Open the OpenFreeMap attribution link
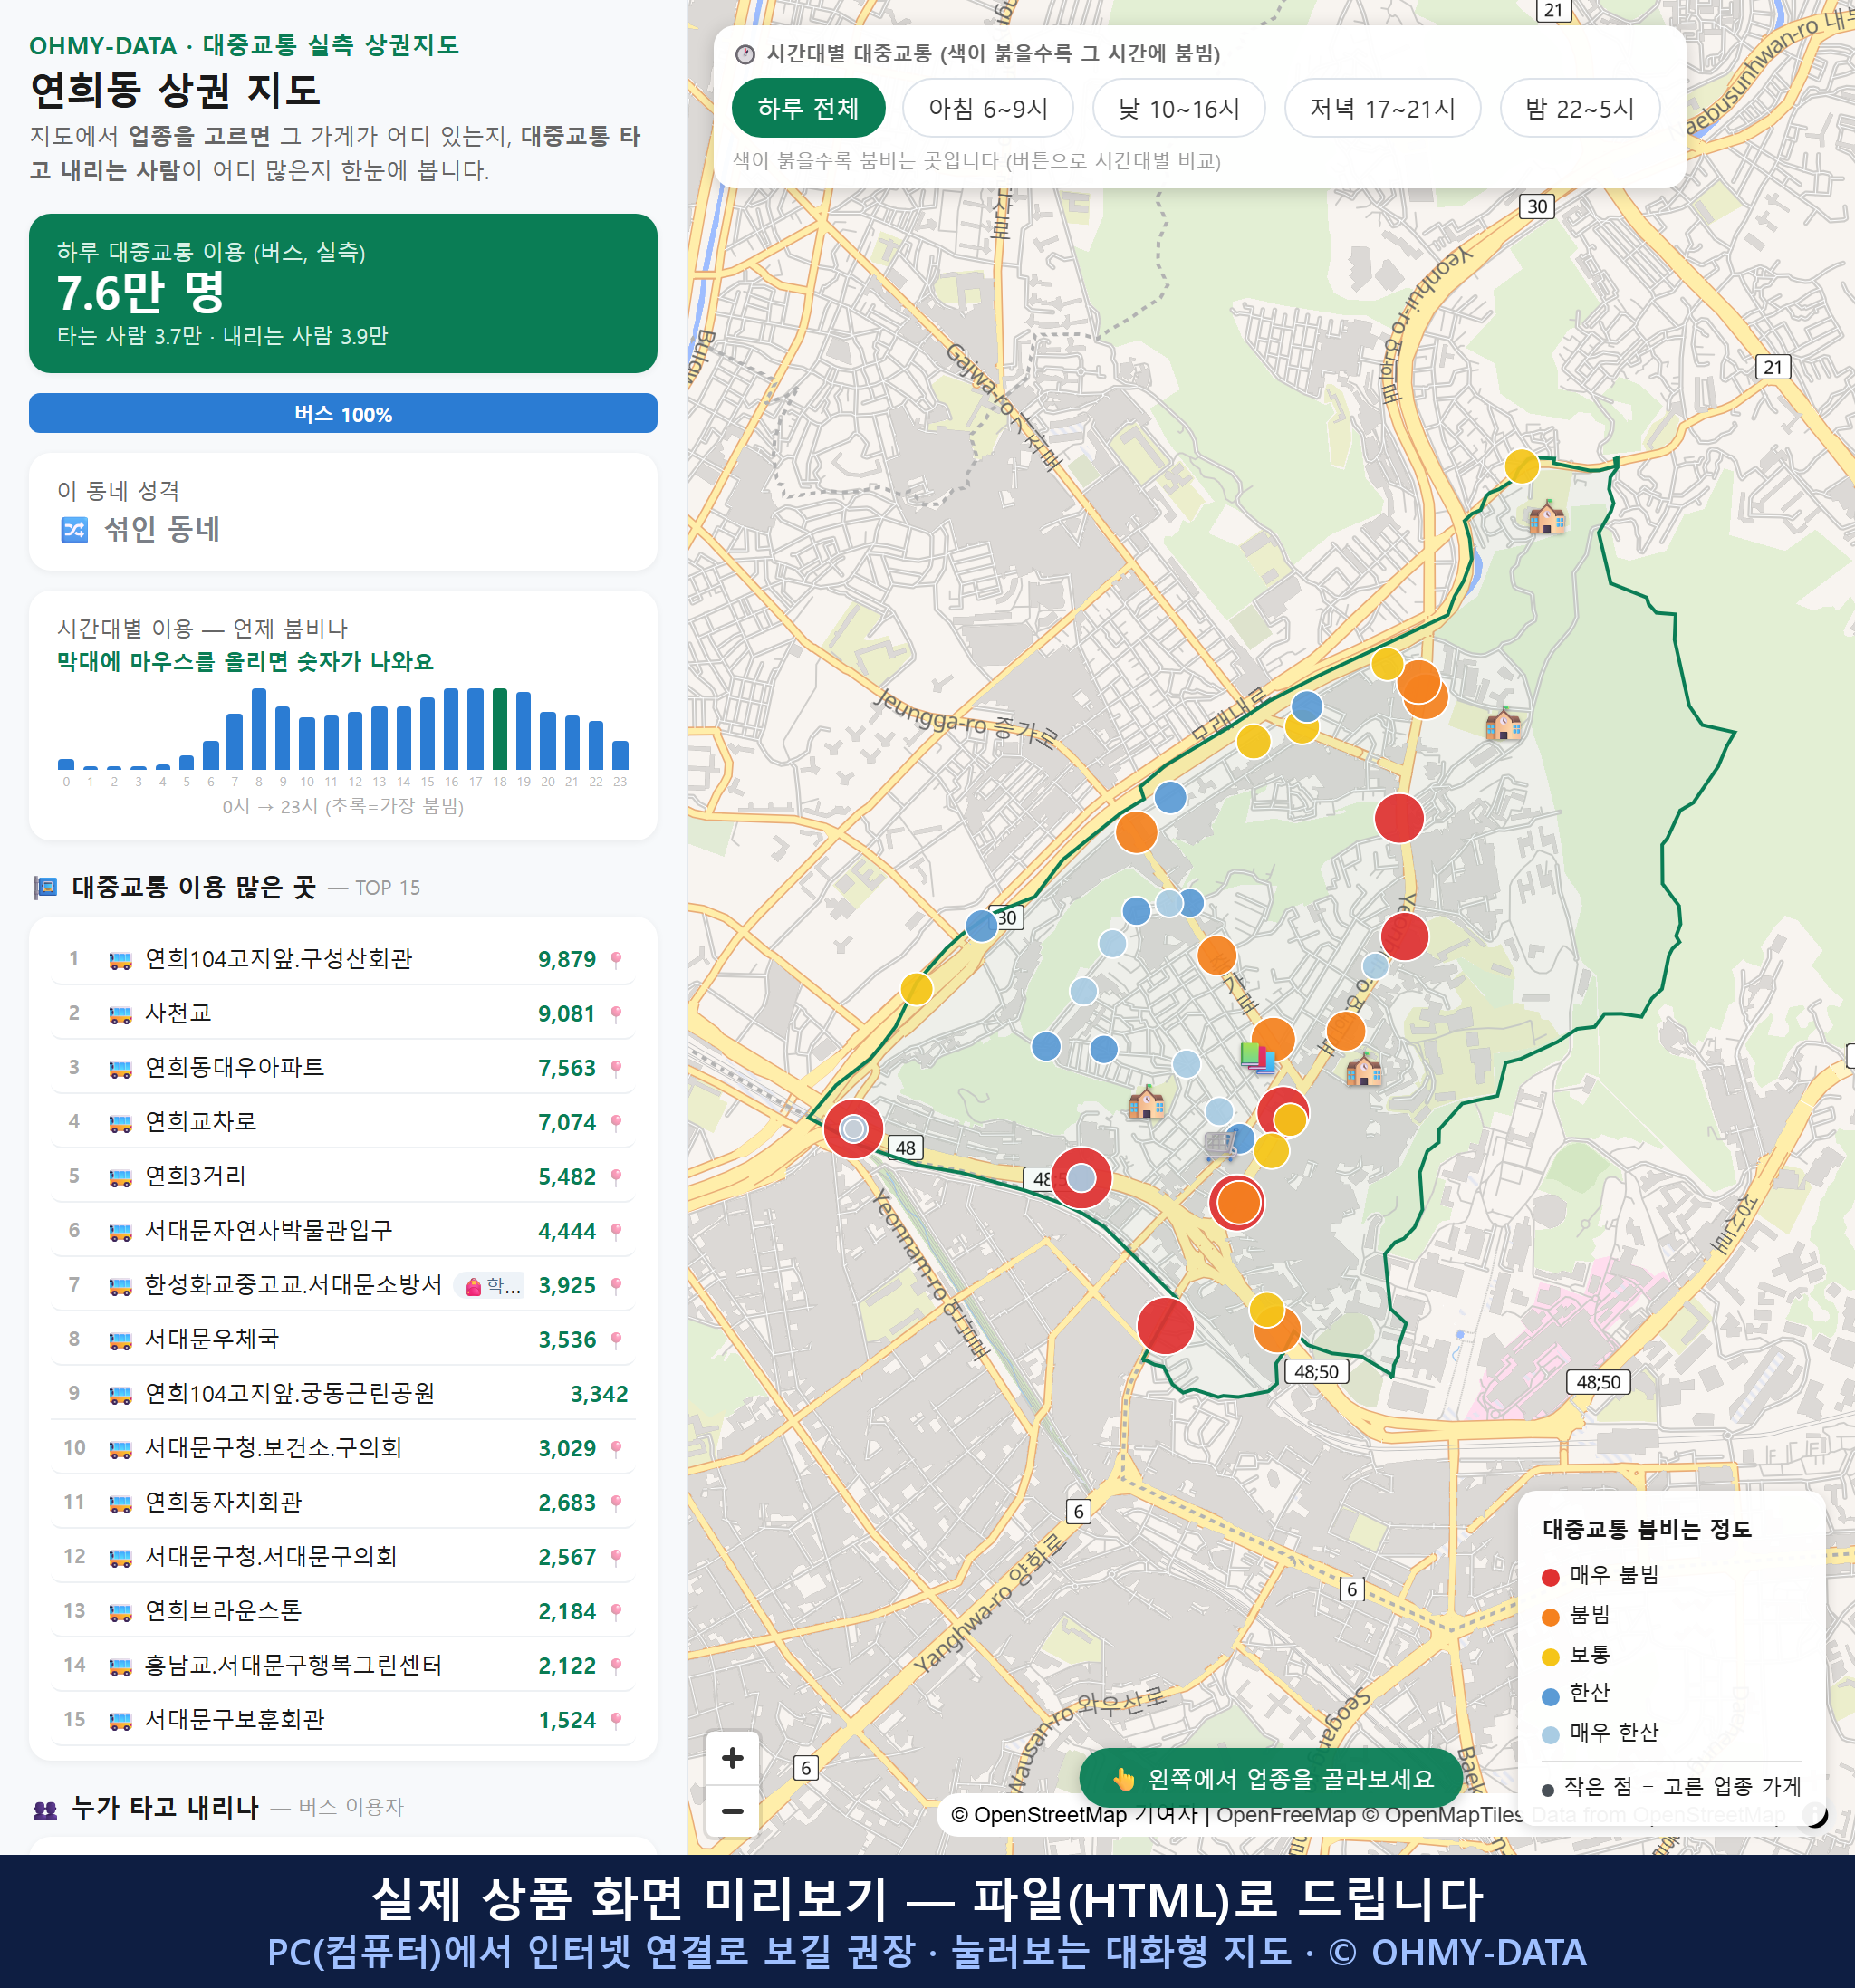 tap(1286, 1814)
